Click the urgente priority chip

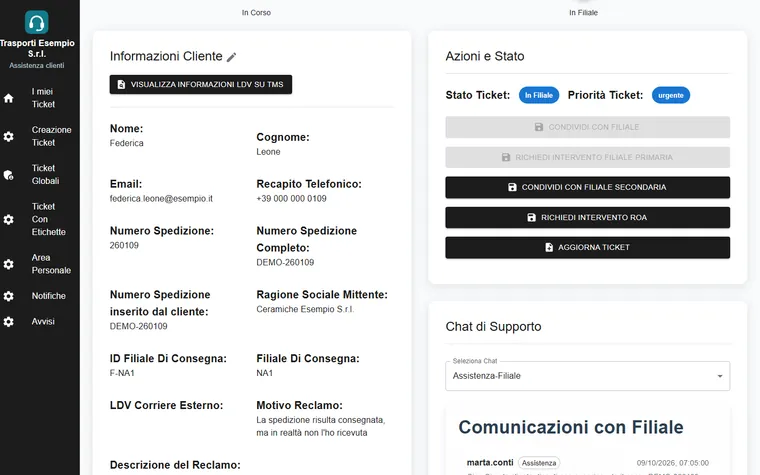point(671,95)
